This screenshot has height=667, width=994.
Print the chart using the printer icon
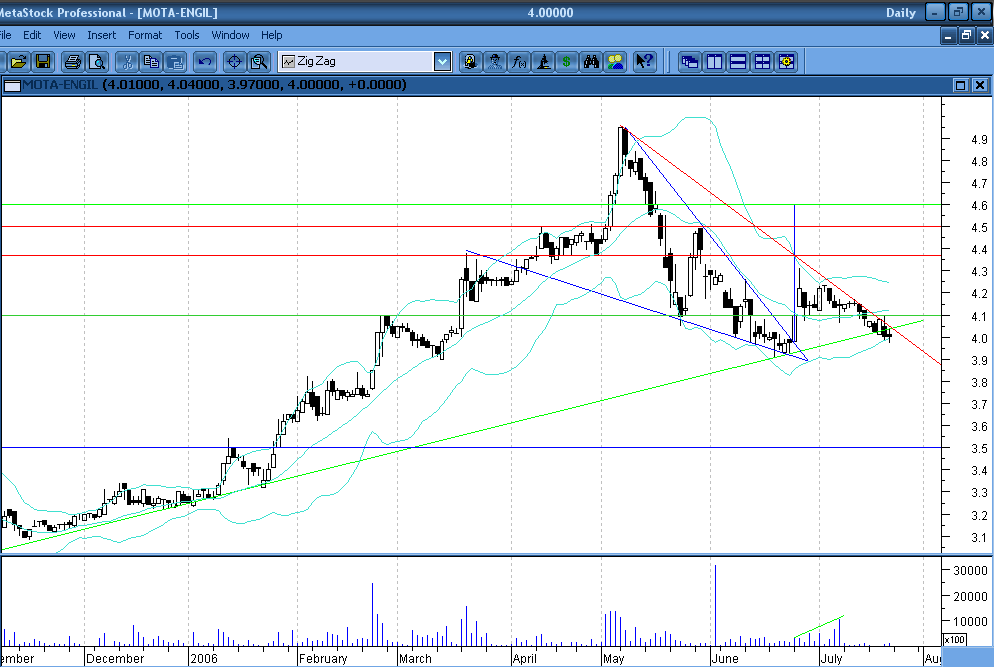pos(73,62)
